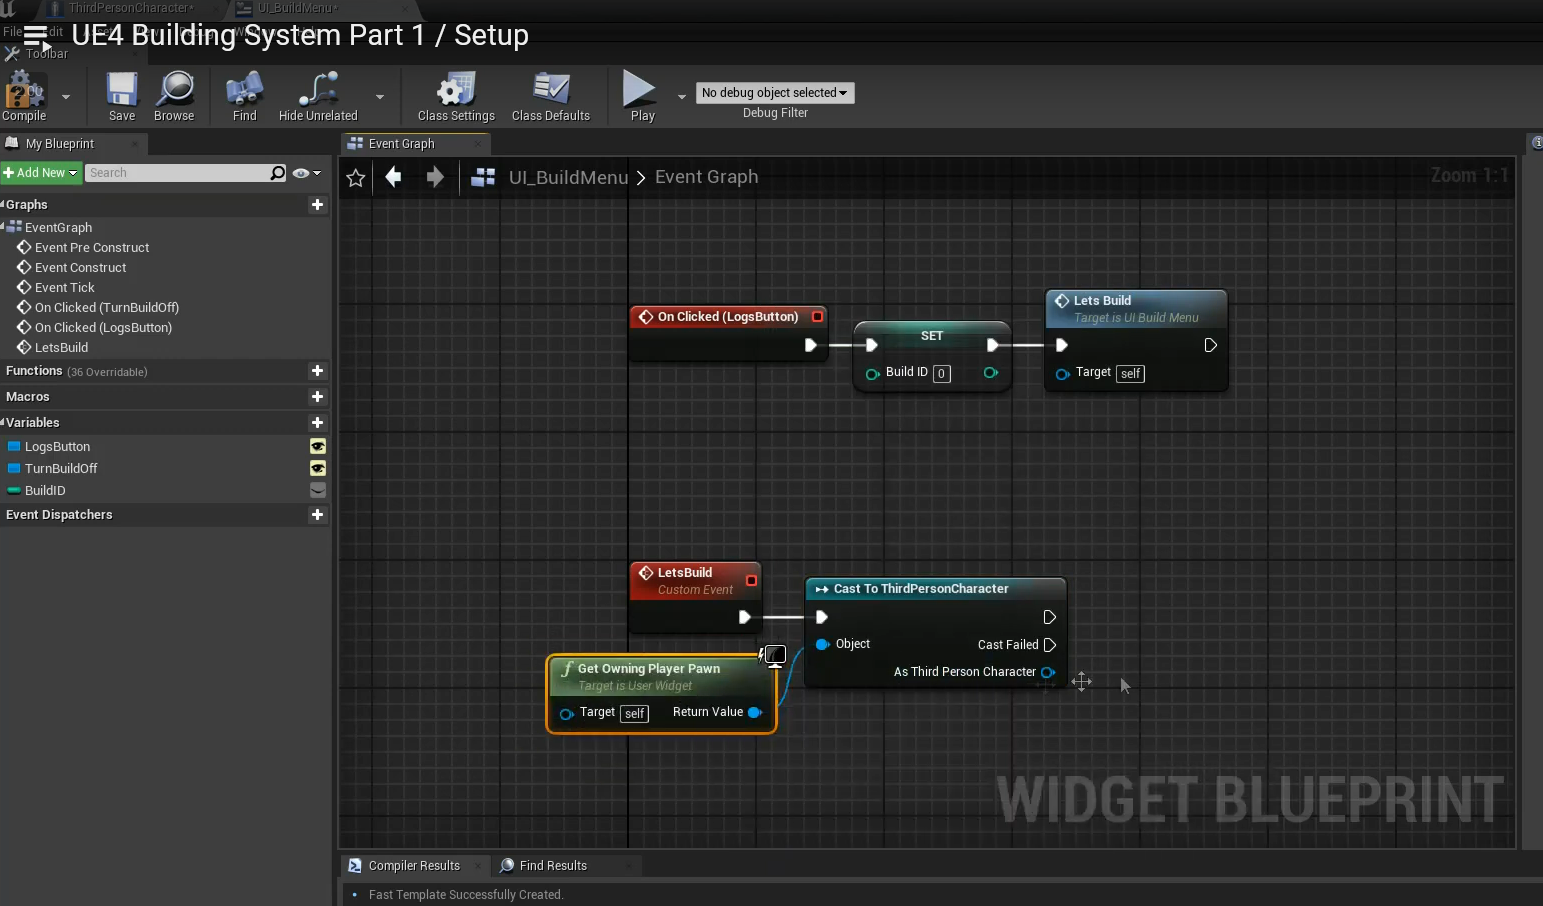Switch to the Find Results tab
The height and width of the screenshot is (906, 1543).
tap(552, 866)
